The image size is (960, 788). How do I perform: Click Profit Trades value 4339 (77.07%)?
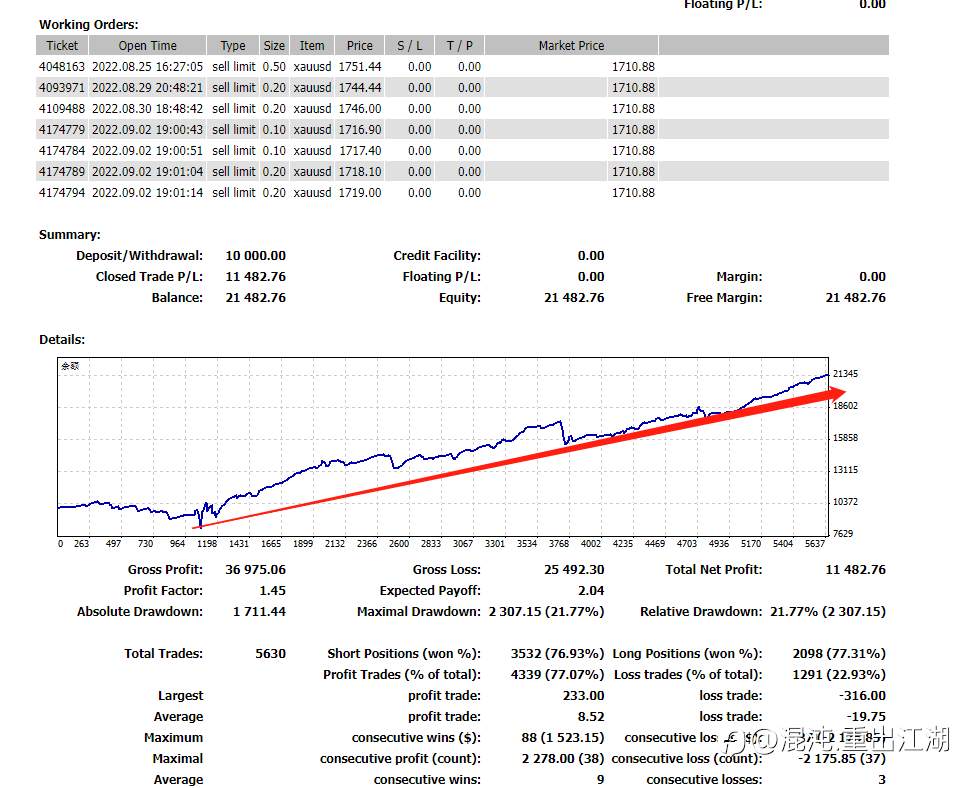[557, 675]
